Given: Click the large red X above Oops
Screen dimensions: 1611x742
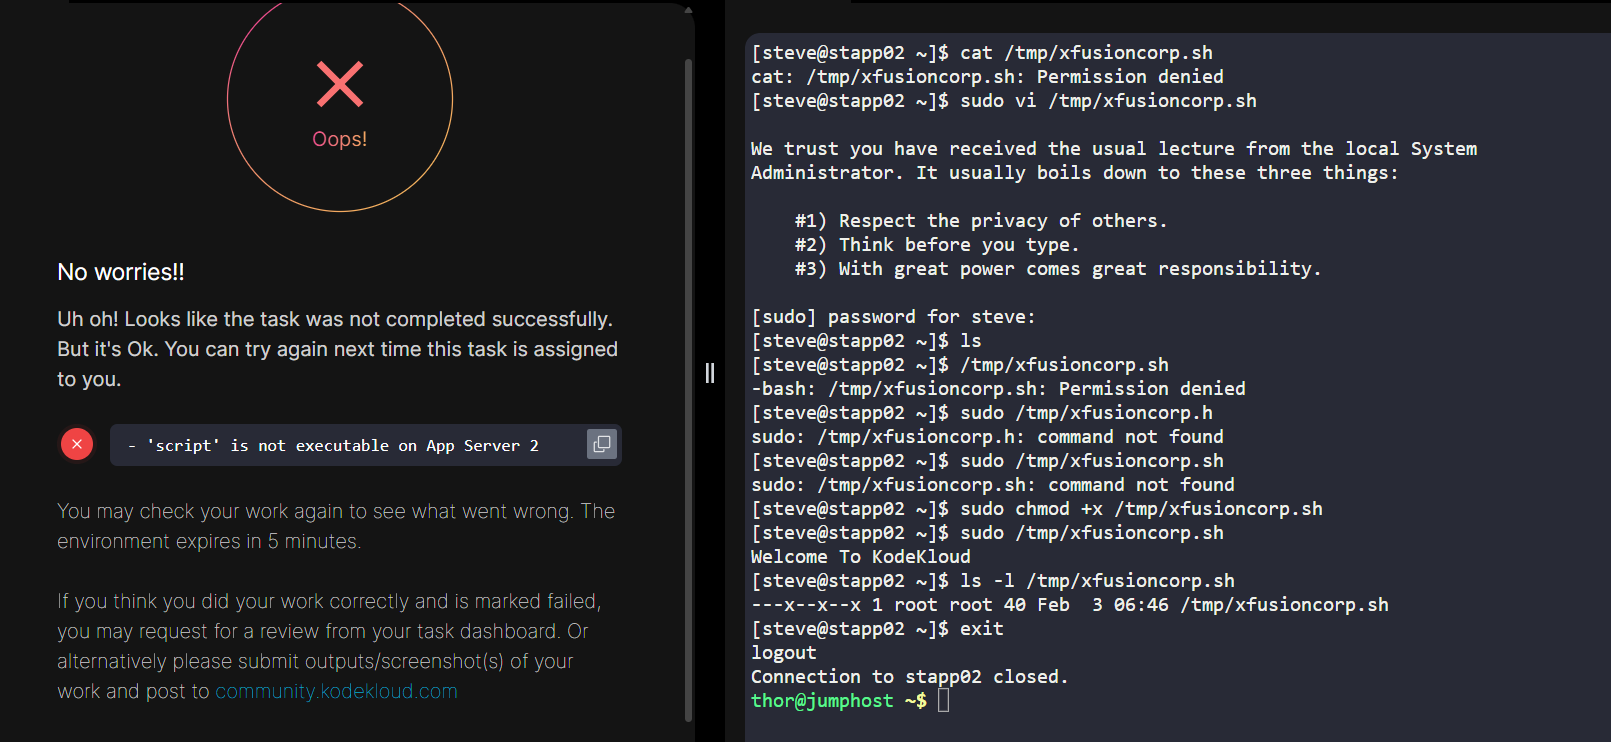Looking at the screenshot, I should (340, 84).
